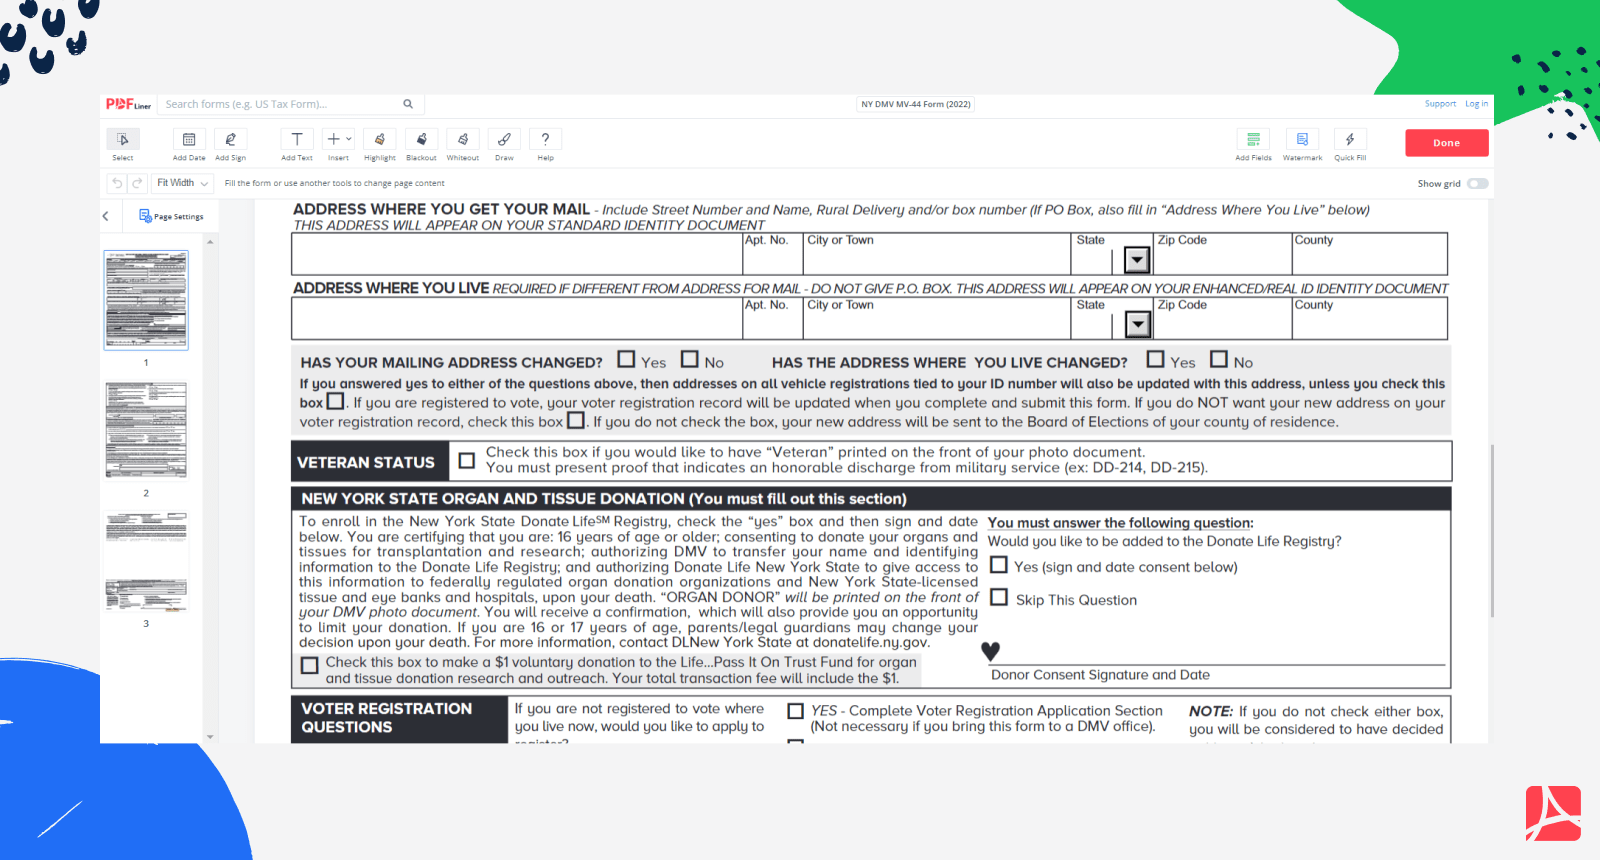Click the red Done button
The image size is (1600, 860).
(x=1446, y=143)
